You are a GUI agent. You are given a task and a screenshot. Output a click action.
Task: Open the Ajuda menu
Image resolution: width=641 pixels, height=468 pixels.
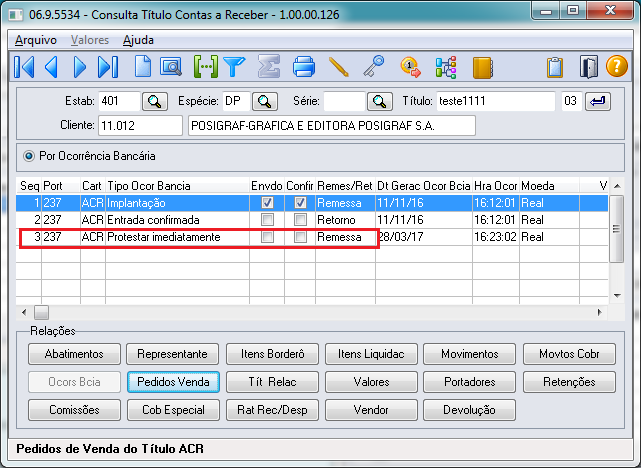pos(138,40)
